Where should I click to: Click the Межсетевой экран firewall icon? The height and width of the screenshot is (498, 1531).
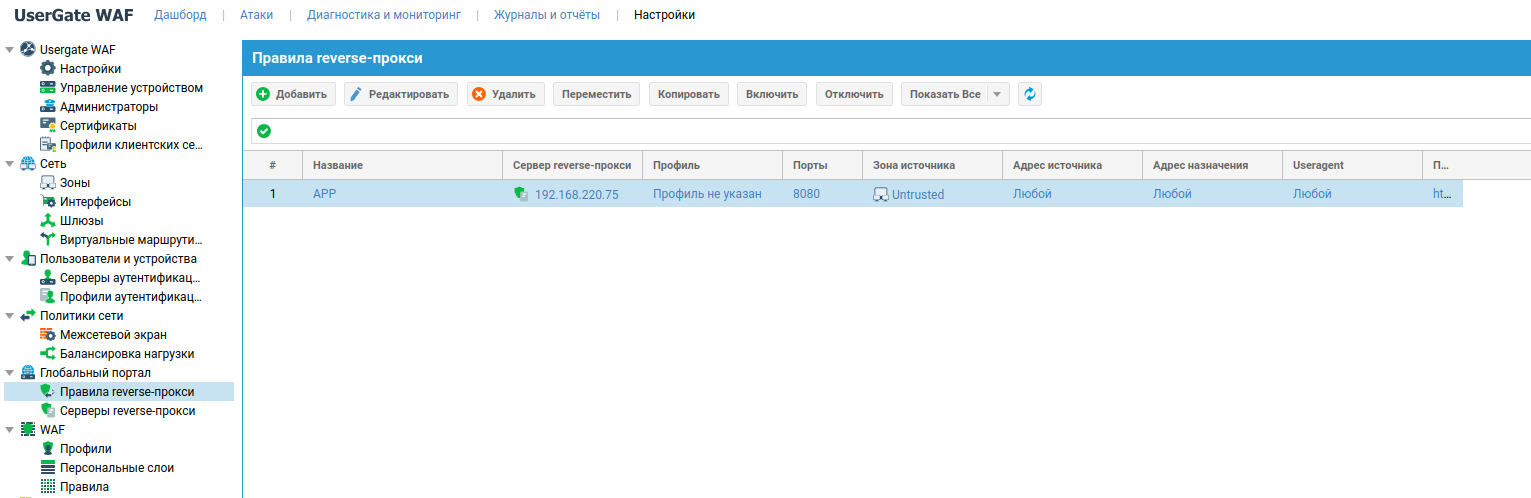pos(47,335)
